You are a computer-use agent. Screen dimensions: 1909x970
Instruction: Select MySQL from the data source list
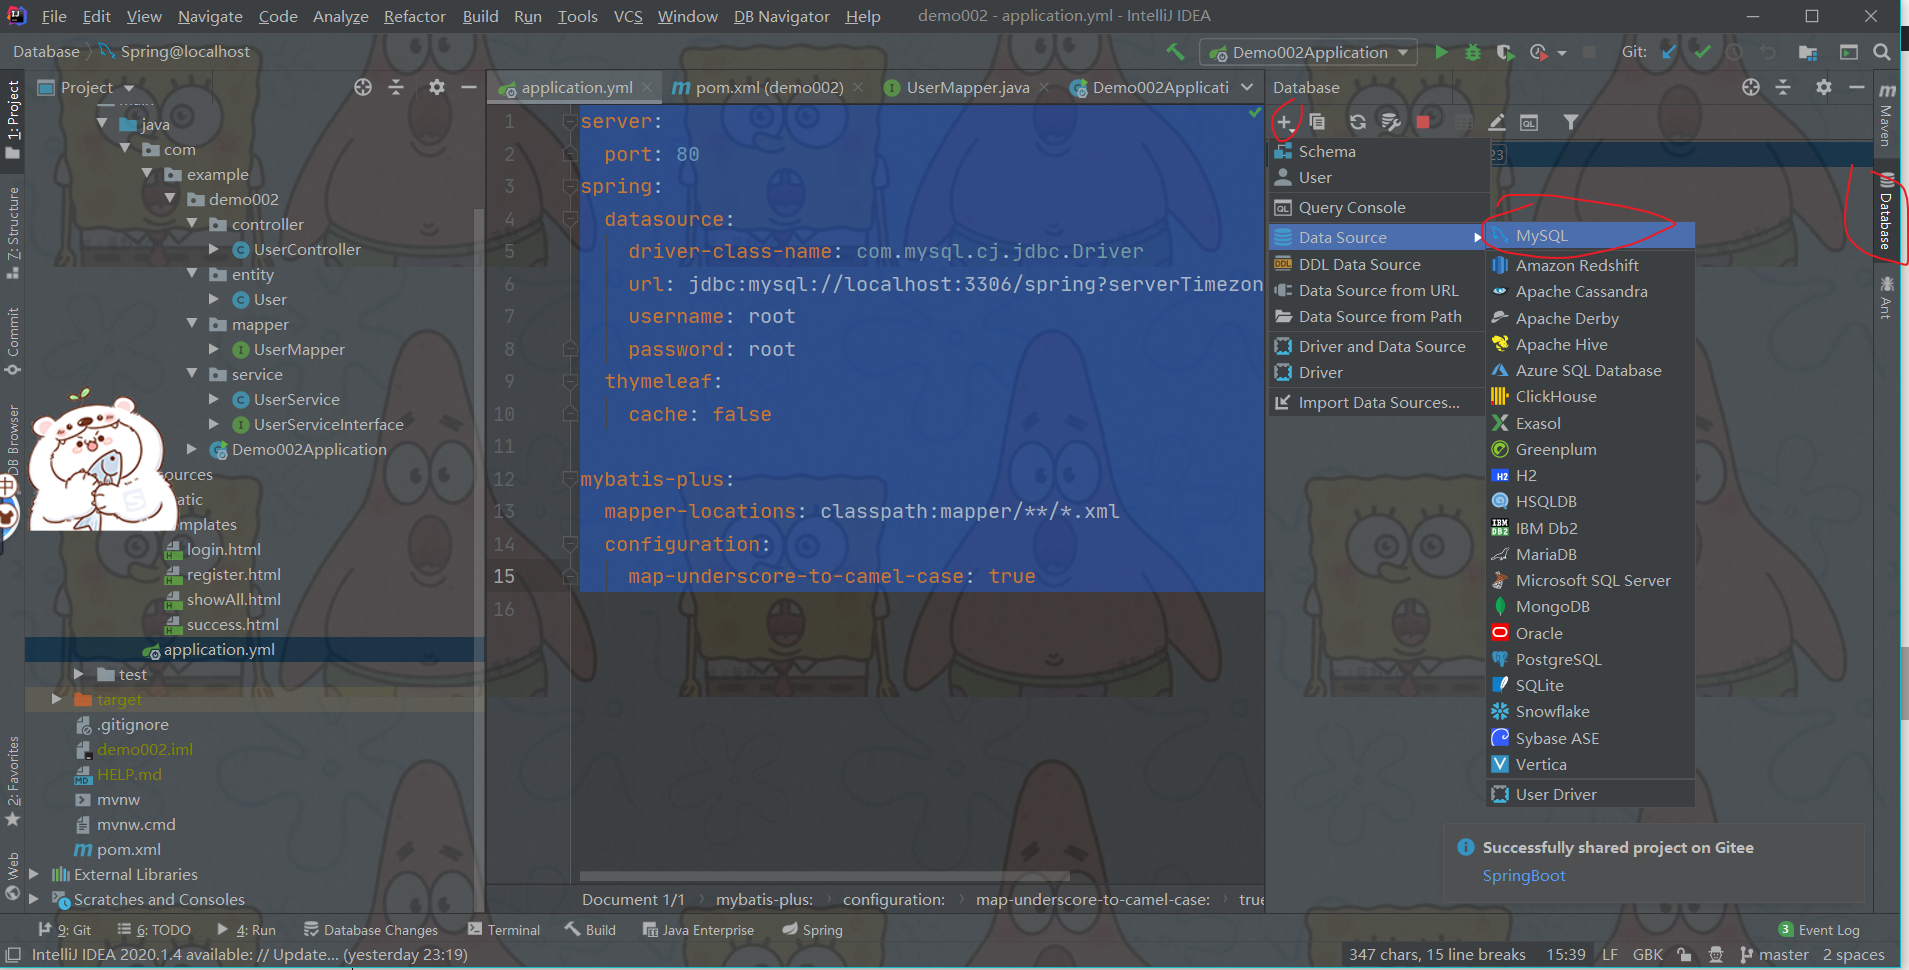(x=1590, y=235)
